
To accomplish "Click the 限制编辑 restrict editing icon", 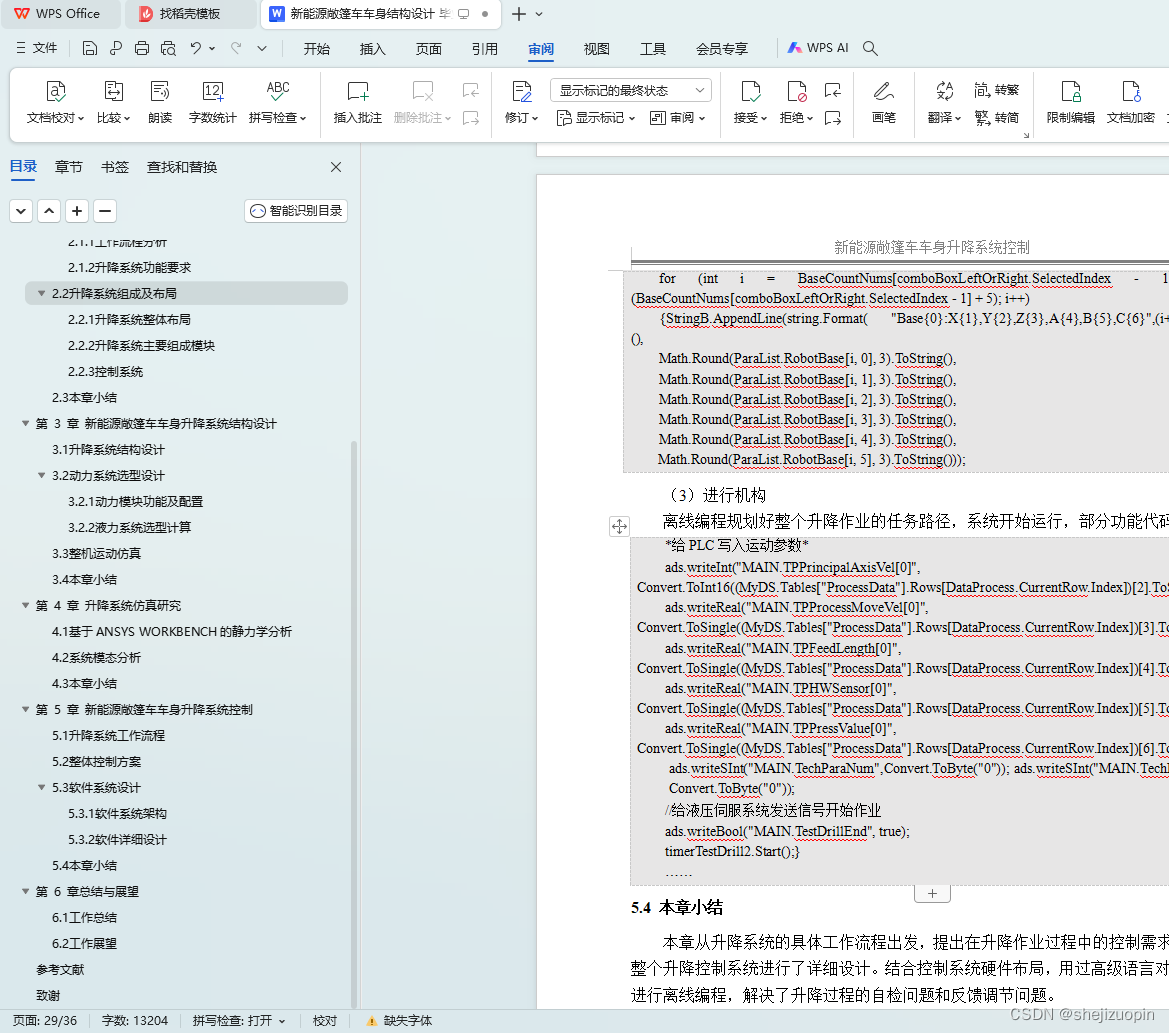I will point(1071,102).
